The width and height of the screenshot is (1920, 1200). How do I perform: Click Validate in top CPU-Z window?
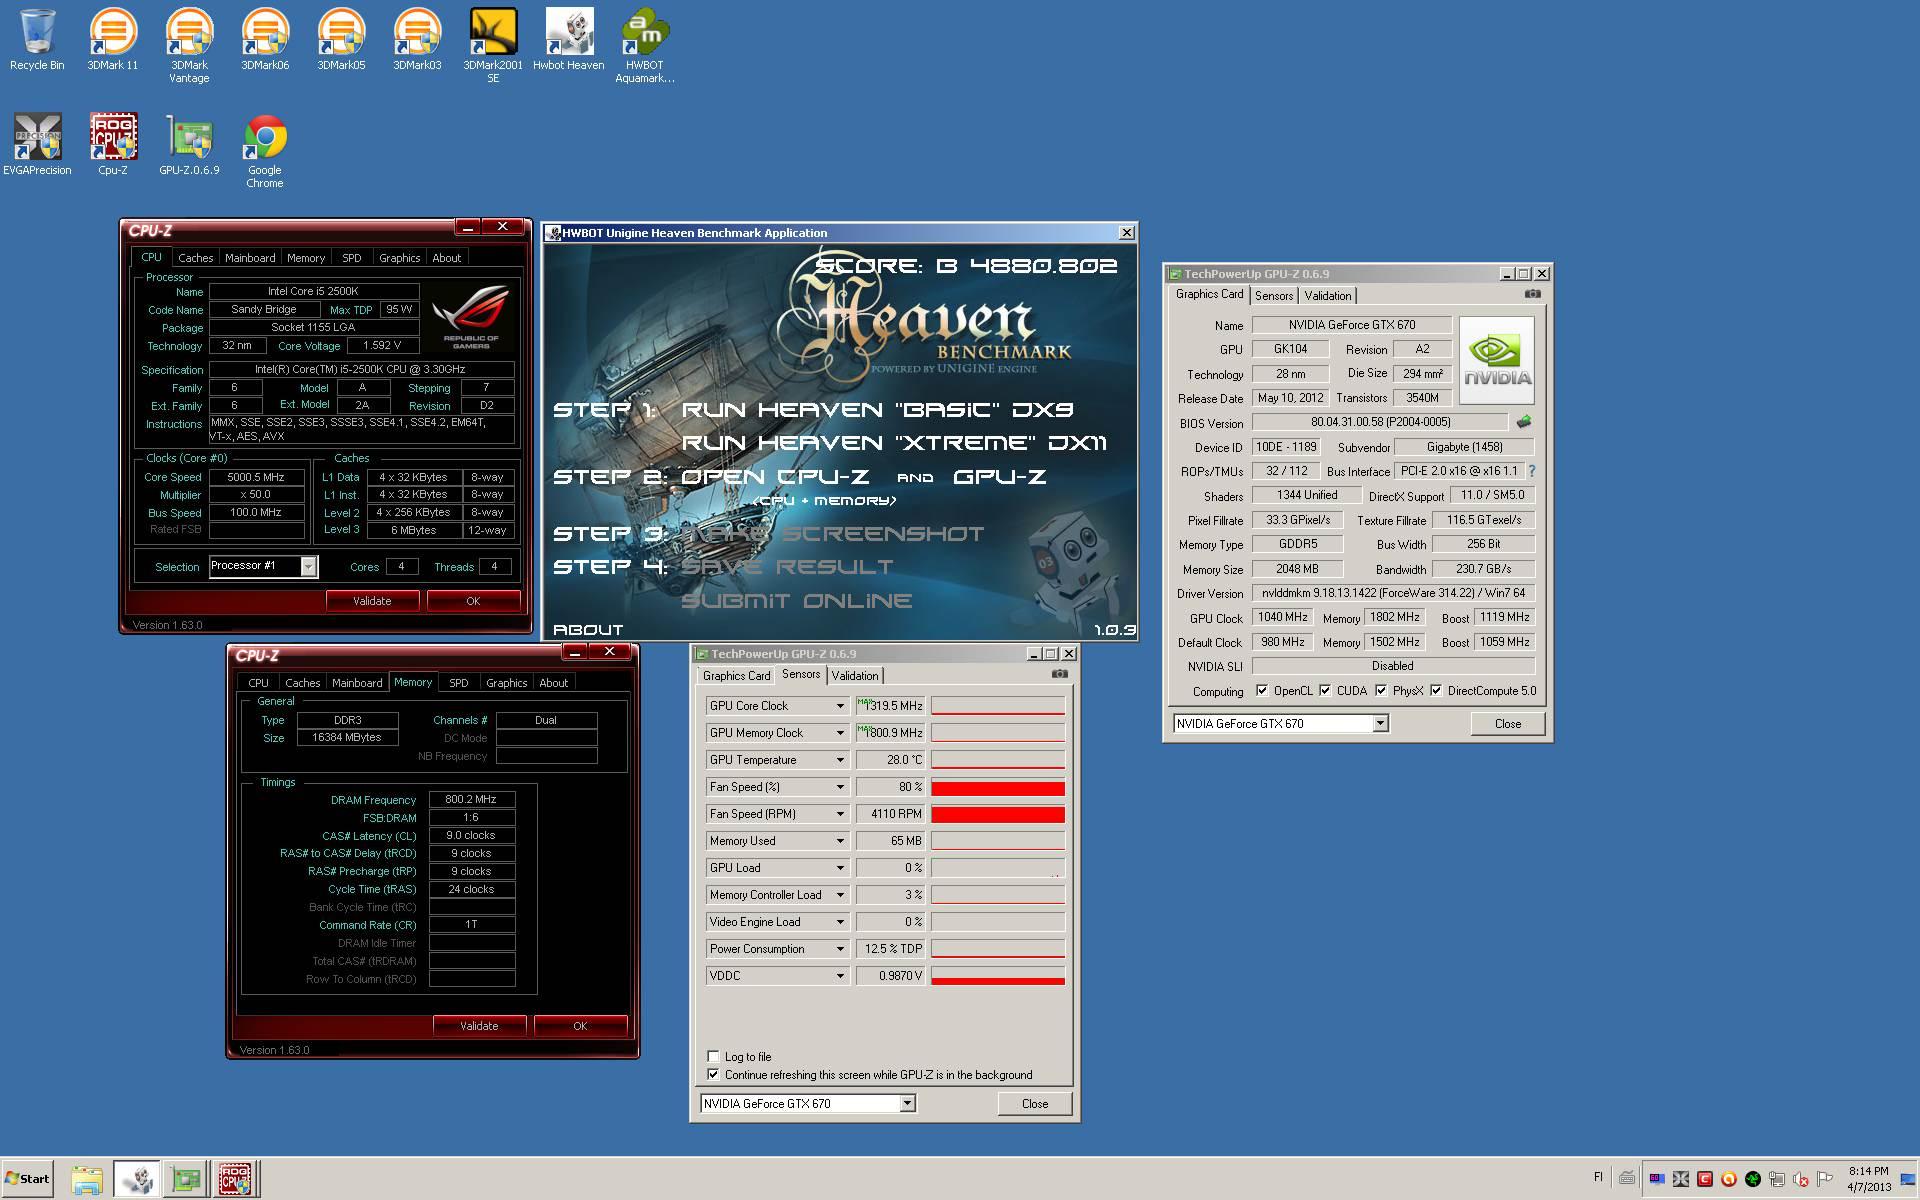pos(372,601)
